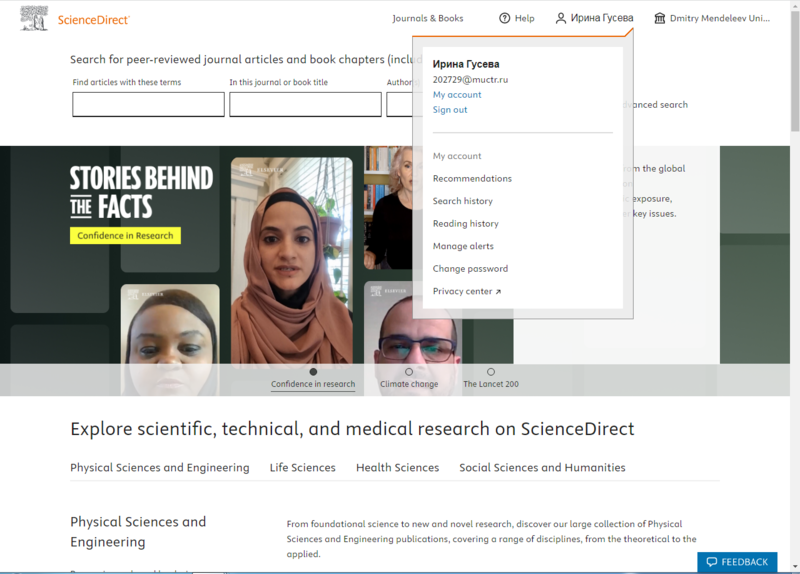
Task: Select The Lancet 200 carousel dot
Action: [491, 372]
